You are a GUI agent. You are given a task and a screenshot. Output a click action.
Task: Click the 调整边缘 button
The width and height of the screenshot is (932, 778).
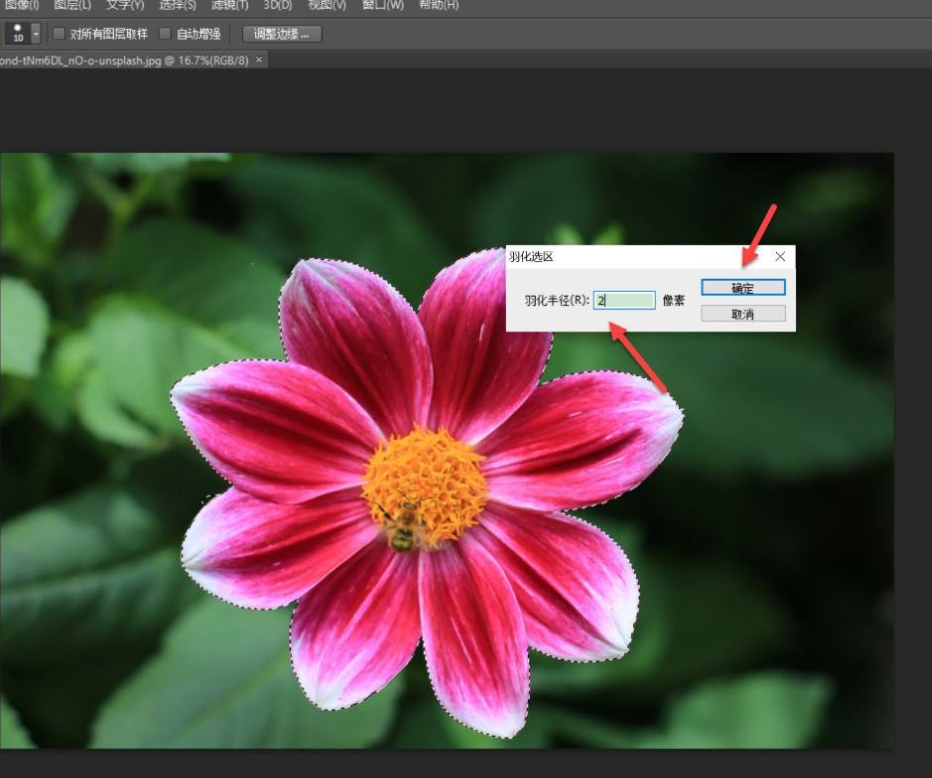pos(281,34)
